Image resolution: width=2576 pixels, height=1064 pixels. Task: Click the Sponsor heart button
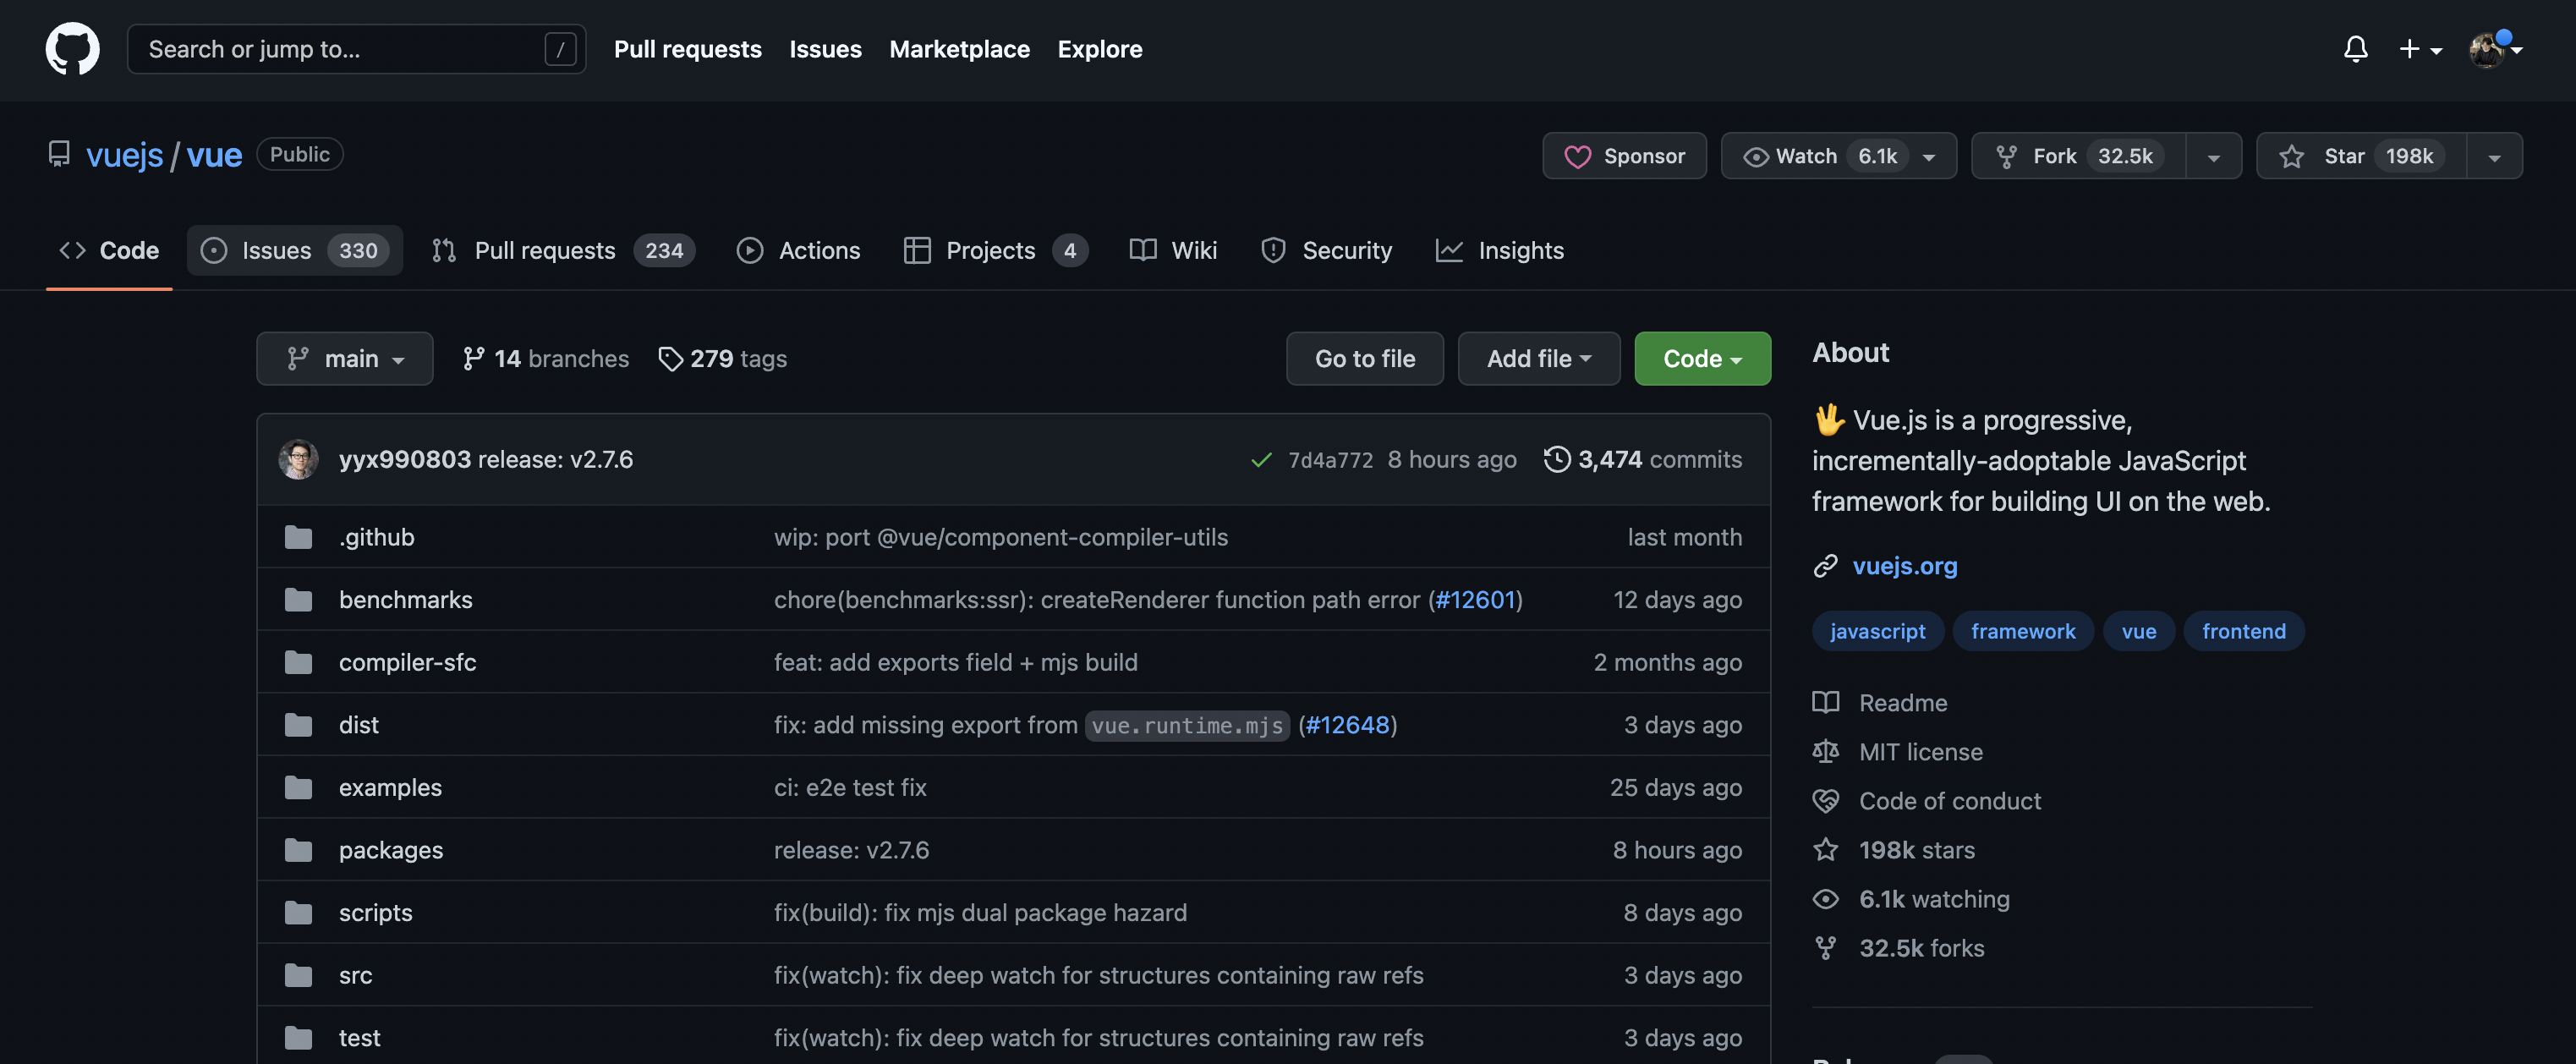point(1624,156)
